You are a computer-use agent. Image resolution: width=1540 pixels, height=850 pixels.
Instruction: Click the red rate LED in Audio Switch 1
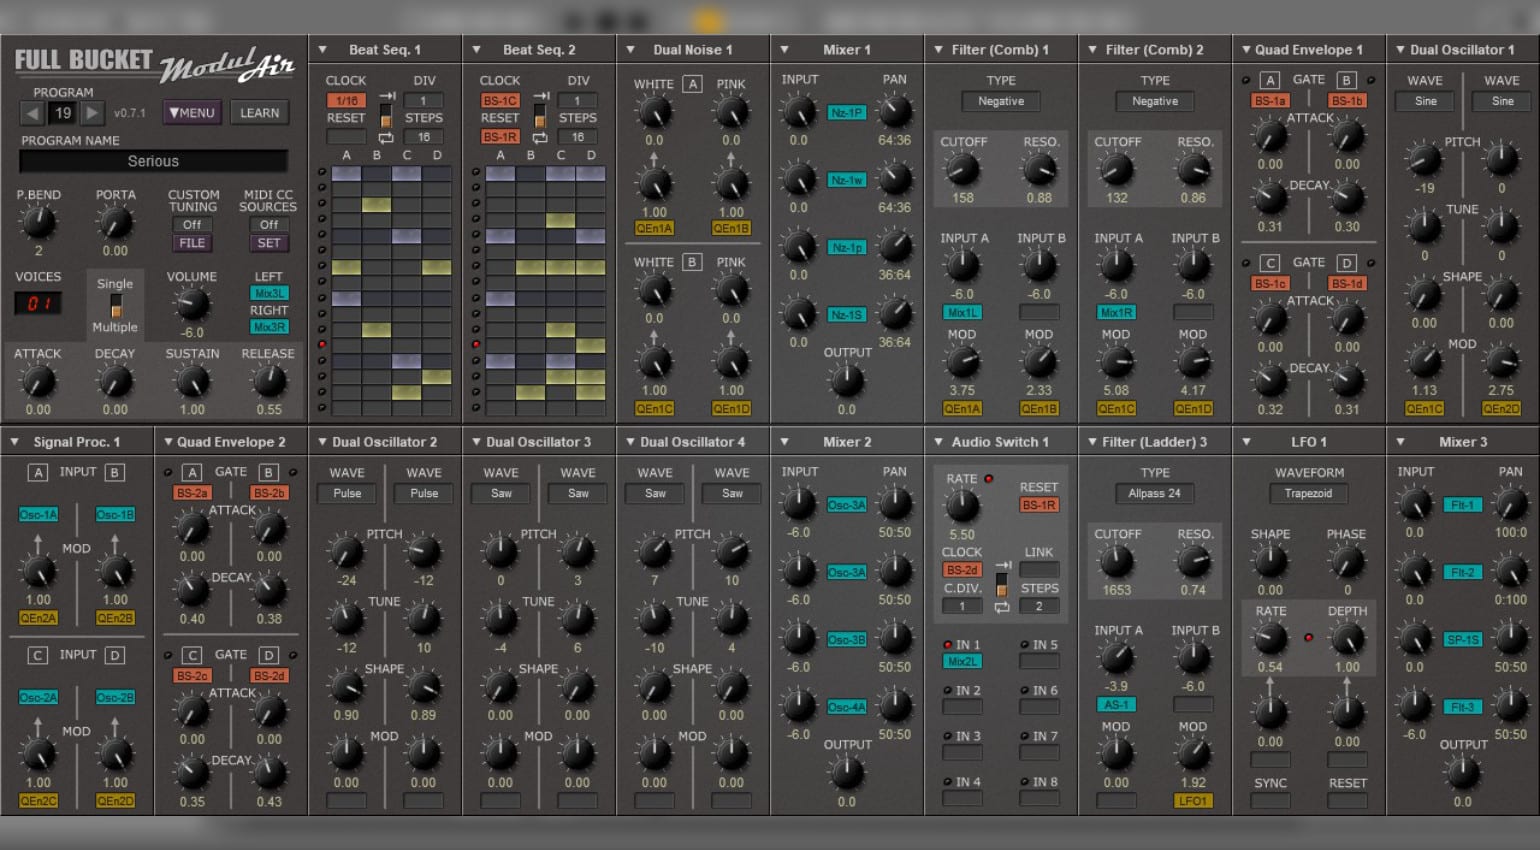988,479
